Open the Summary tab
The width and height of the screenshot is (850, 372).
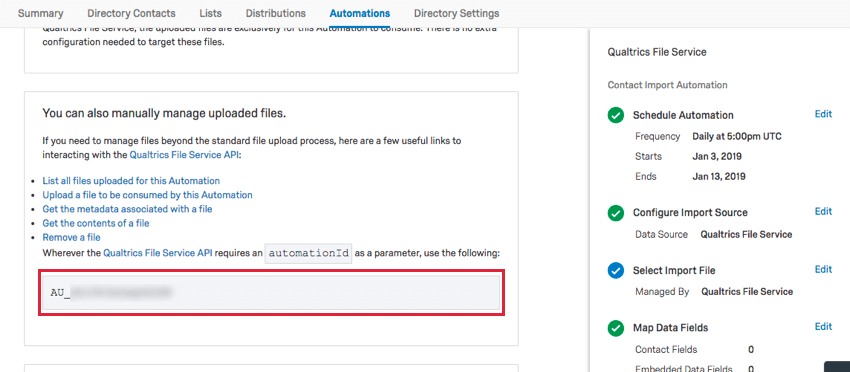[41, 14]
